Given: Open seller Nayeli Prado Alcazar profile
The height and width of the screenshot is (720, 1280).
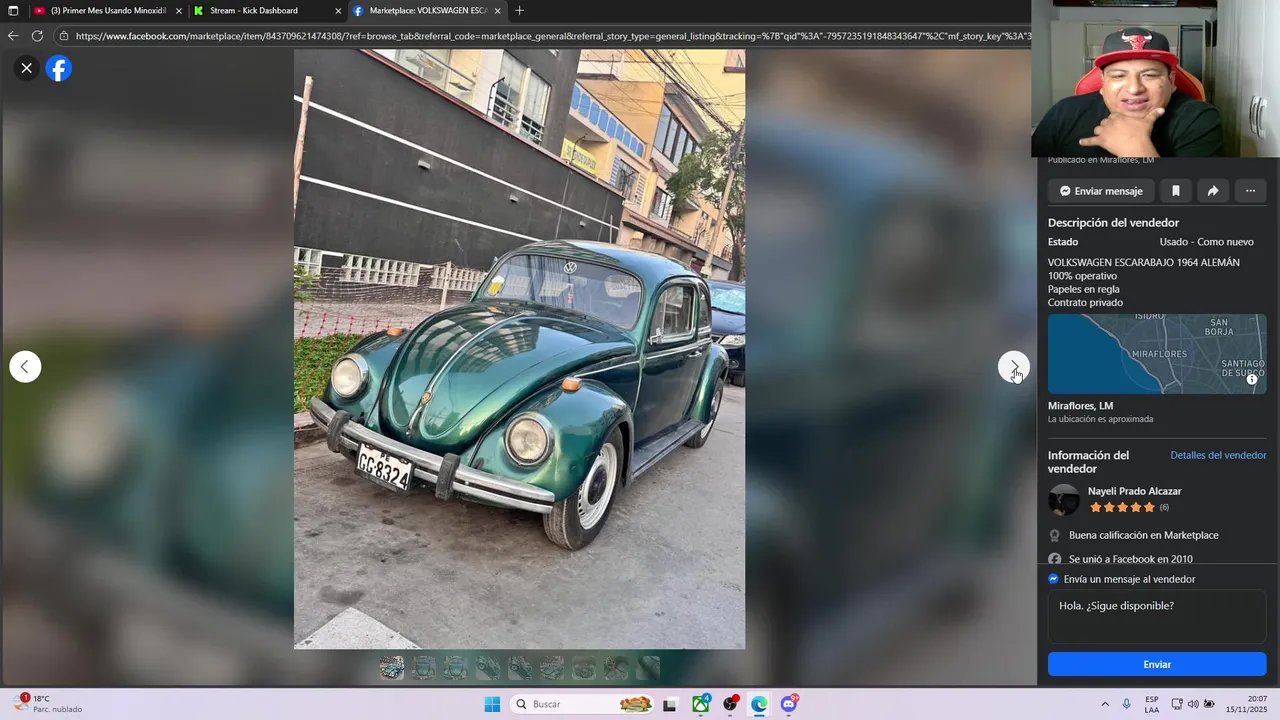Looking at the screenshot, I should coord(1134,491).
